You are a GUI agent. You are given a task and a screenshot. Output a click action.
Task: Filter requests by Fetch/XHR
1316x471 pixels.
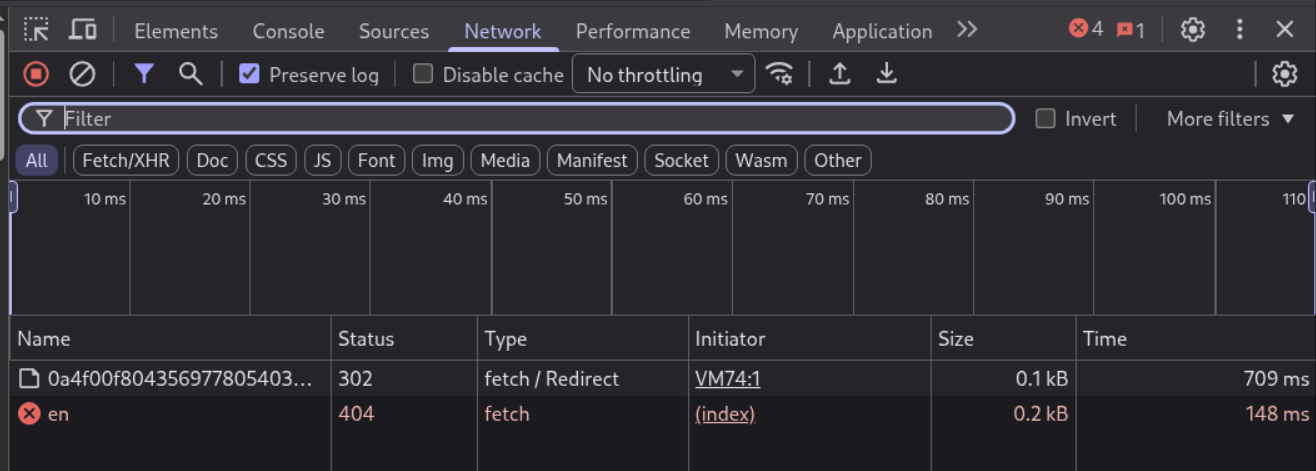126,160
